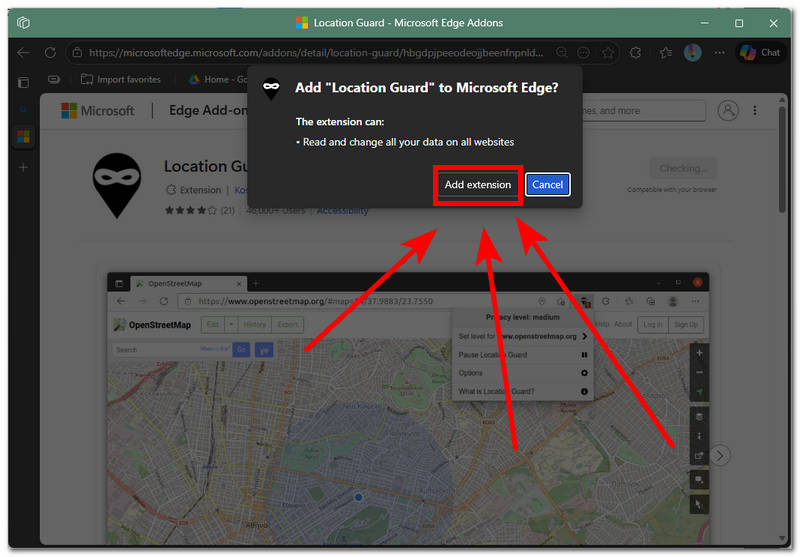Image resolution: width=800 pixels, height=557 pixels.
Task: Cancel the Location Guard install prompt
Action: [547, 185]
